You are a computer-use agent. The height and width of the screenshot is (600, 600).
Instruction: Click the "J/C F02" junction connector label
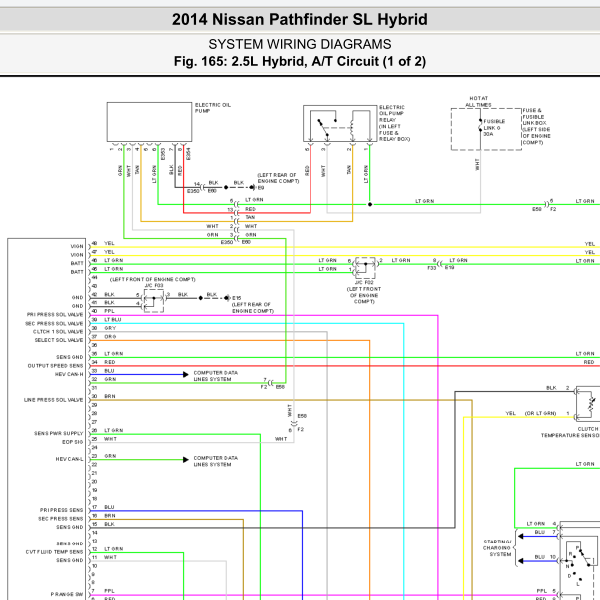tap(364, 282)
